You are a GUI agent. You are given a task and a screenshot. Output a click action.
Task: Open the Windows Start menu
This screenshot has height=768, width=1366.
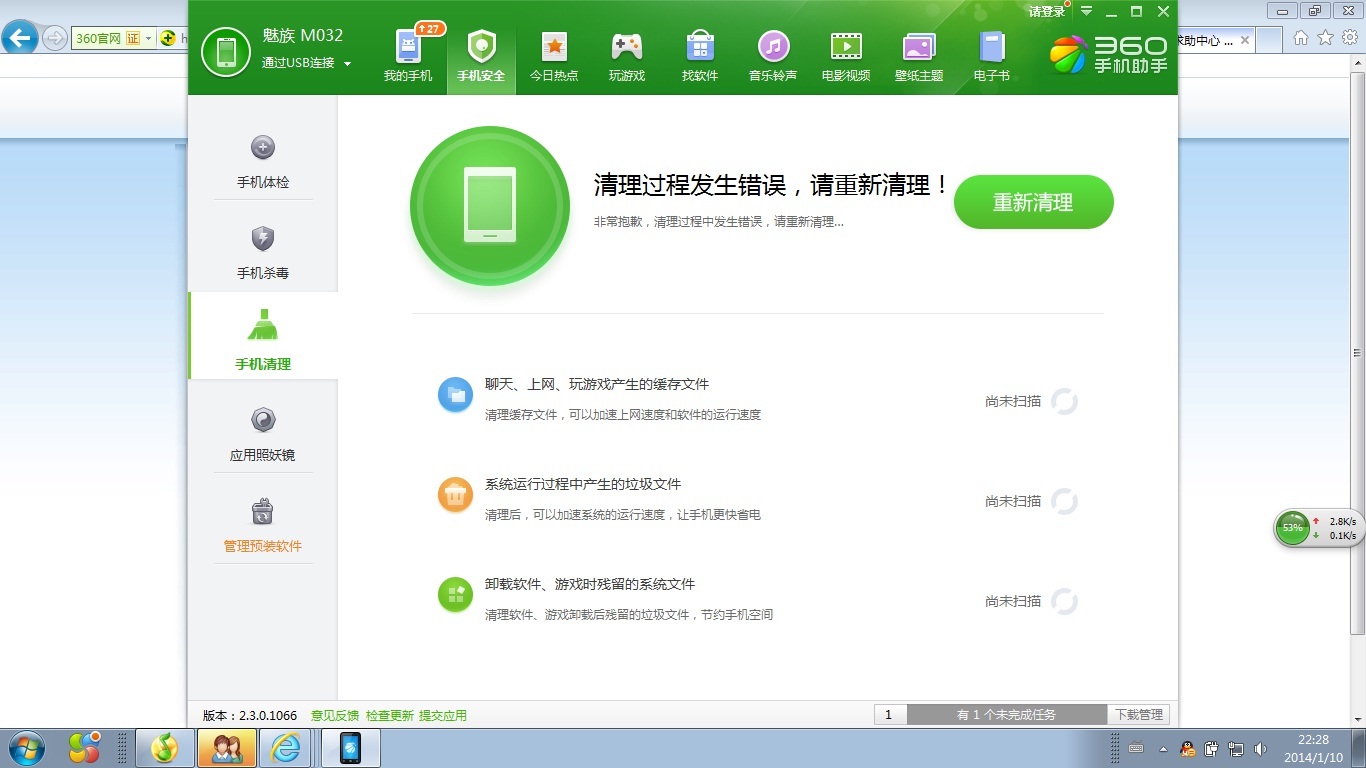(25, 748)
